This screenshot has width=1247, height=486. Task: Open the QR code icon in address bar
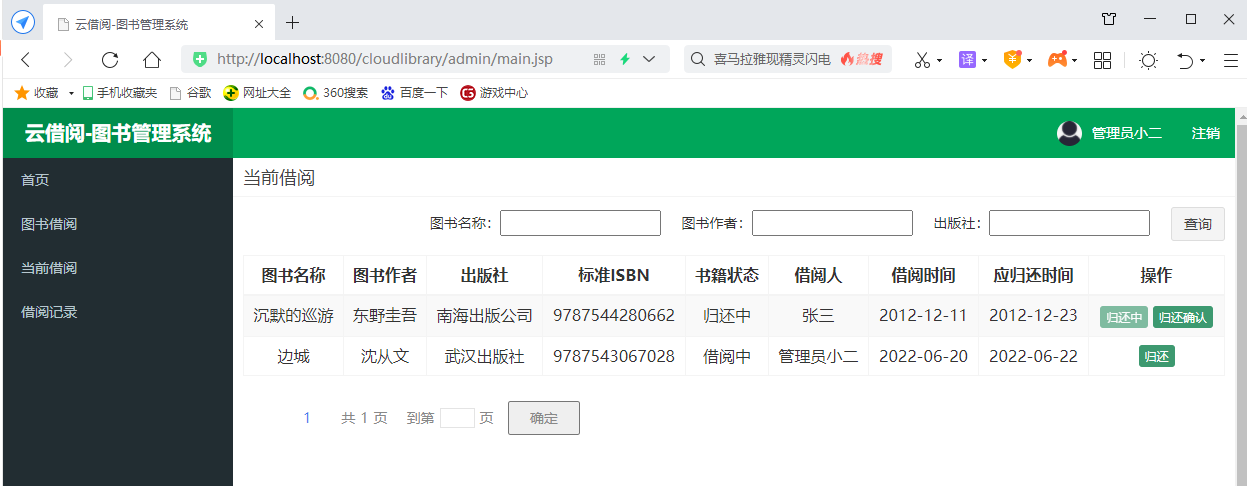600,60
